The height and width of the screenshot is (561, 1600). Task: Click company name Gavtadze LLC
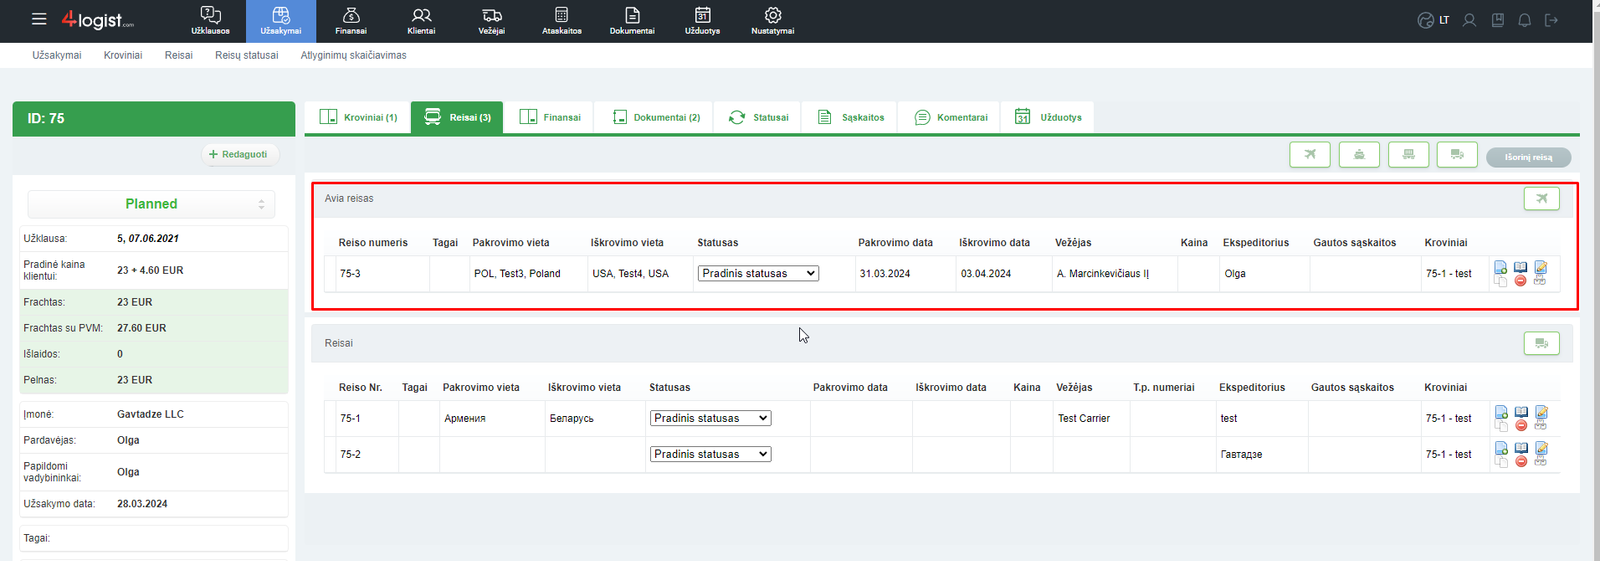(x=150, y=414)
